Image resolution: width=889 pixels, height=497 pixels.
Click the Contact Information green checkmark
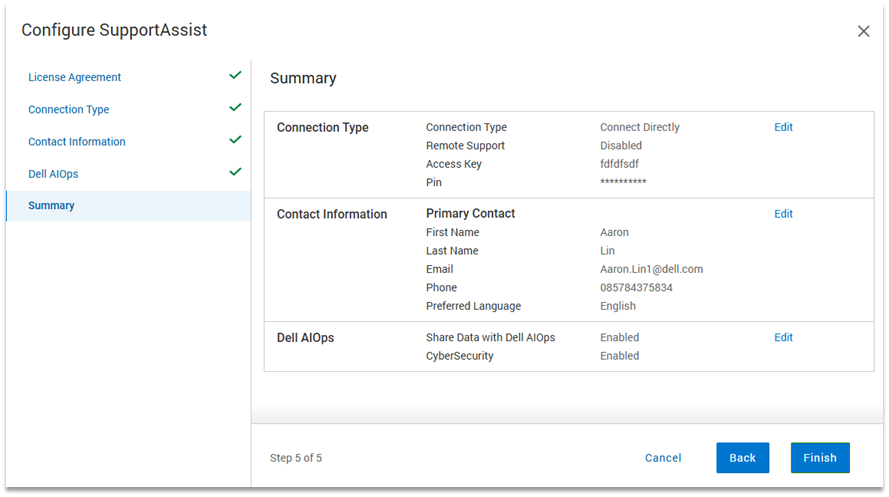[x=235, y=139]
